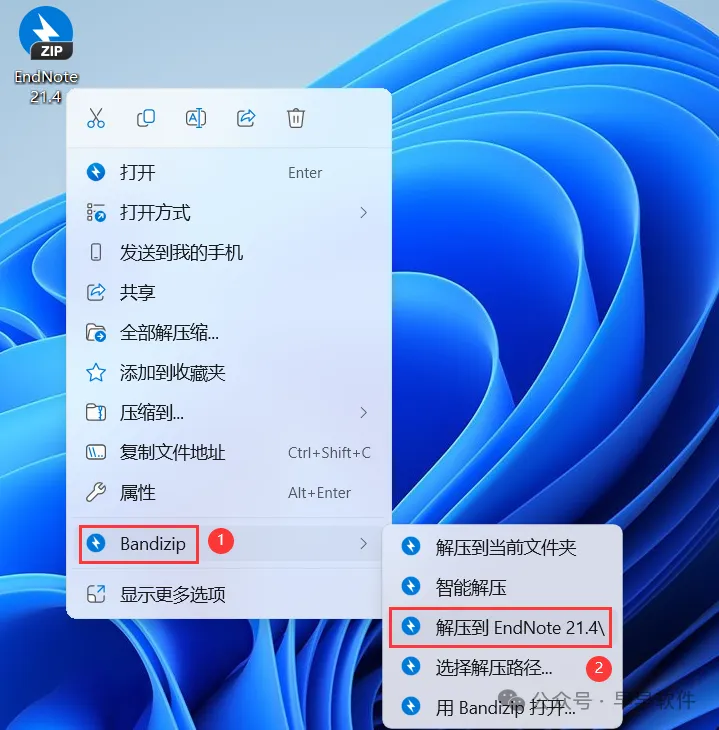The height and width of the screenshot is (730, 719).
Task: Expand the 压缩到... submenu chevron
Action: [x=364, y=412]
